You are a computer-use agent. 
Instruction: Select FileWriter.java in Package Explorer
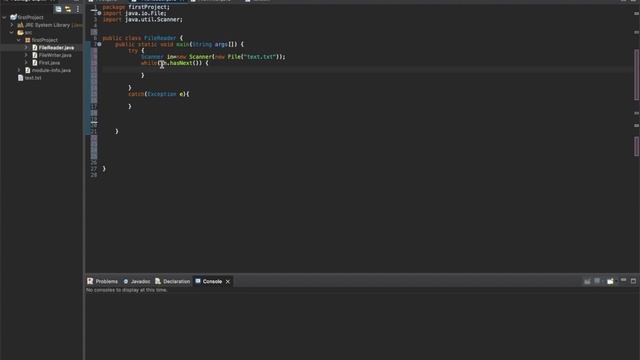55,55
